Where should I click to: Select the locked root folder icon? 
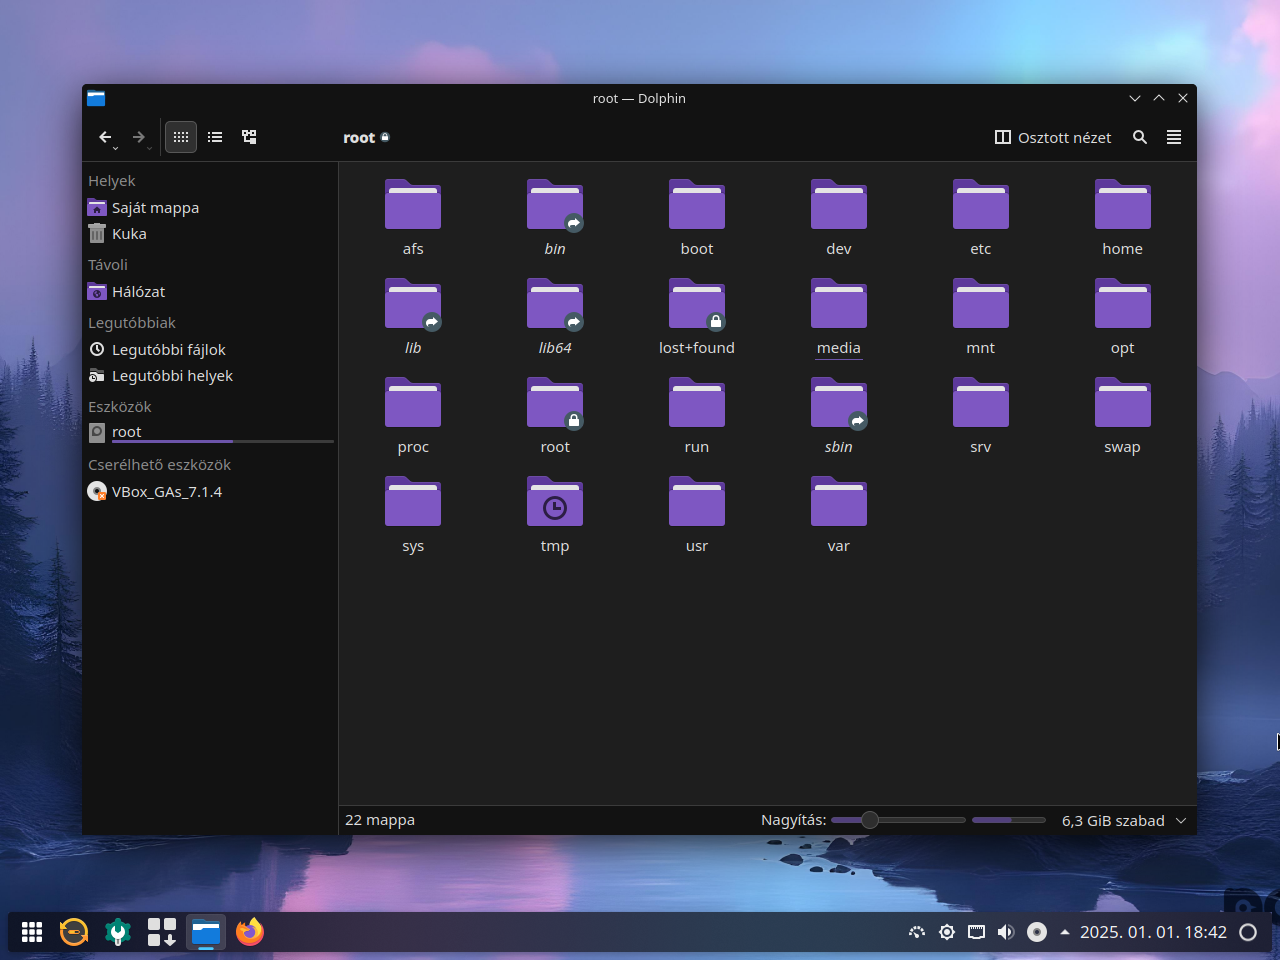click(555, 402)
